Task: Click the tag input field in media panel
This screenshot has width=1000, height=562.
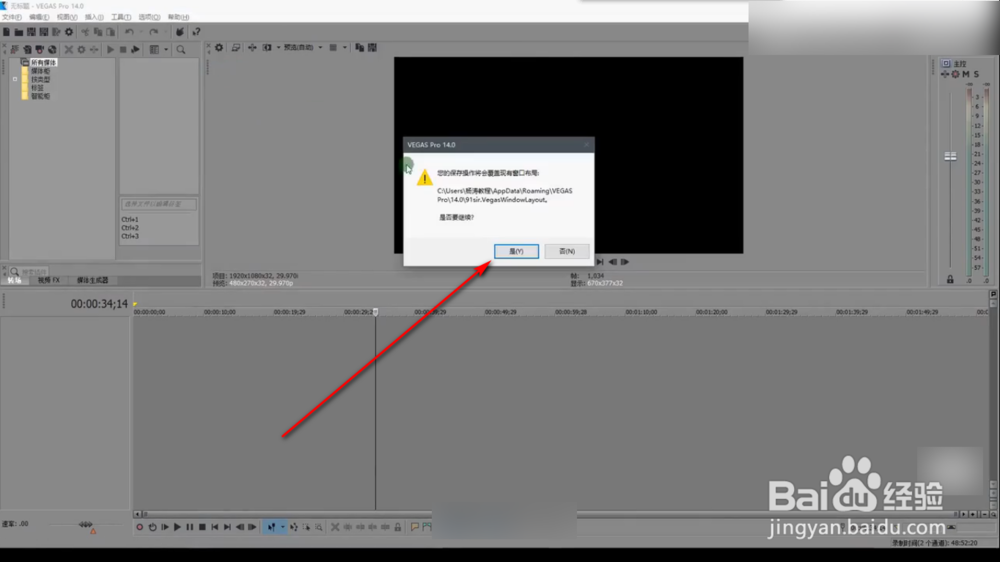Action: (159, 204)
